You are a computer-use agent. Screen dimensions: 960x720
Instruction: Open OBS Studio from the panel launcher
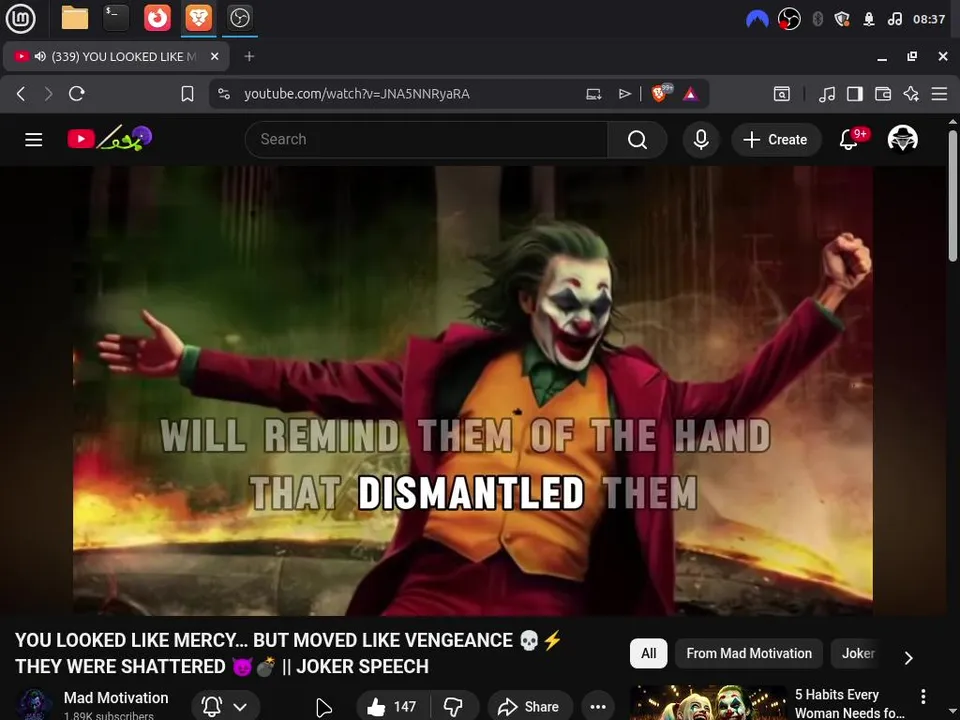point(239,18)
